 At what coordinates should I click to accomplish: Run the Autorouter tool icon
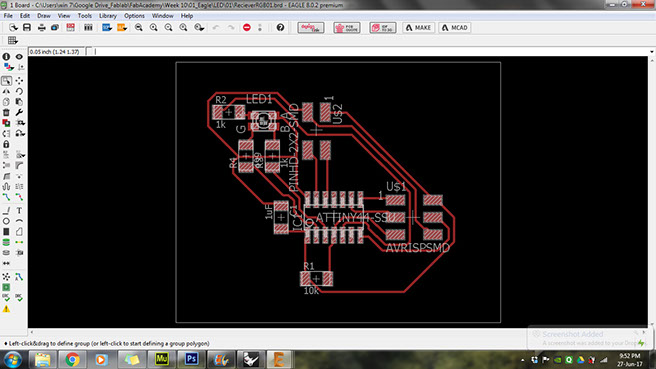19,277
